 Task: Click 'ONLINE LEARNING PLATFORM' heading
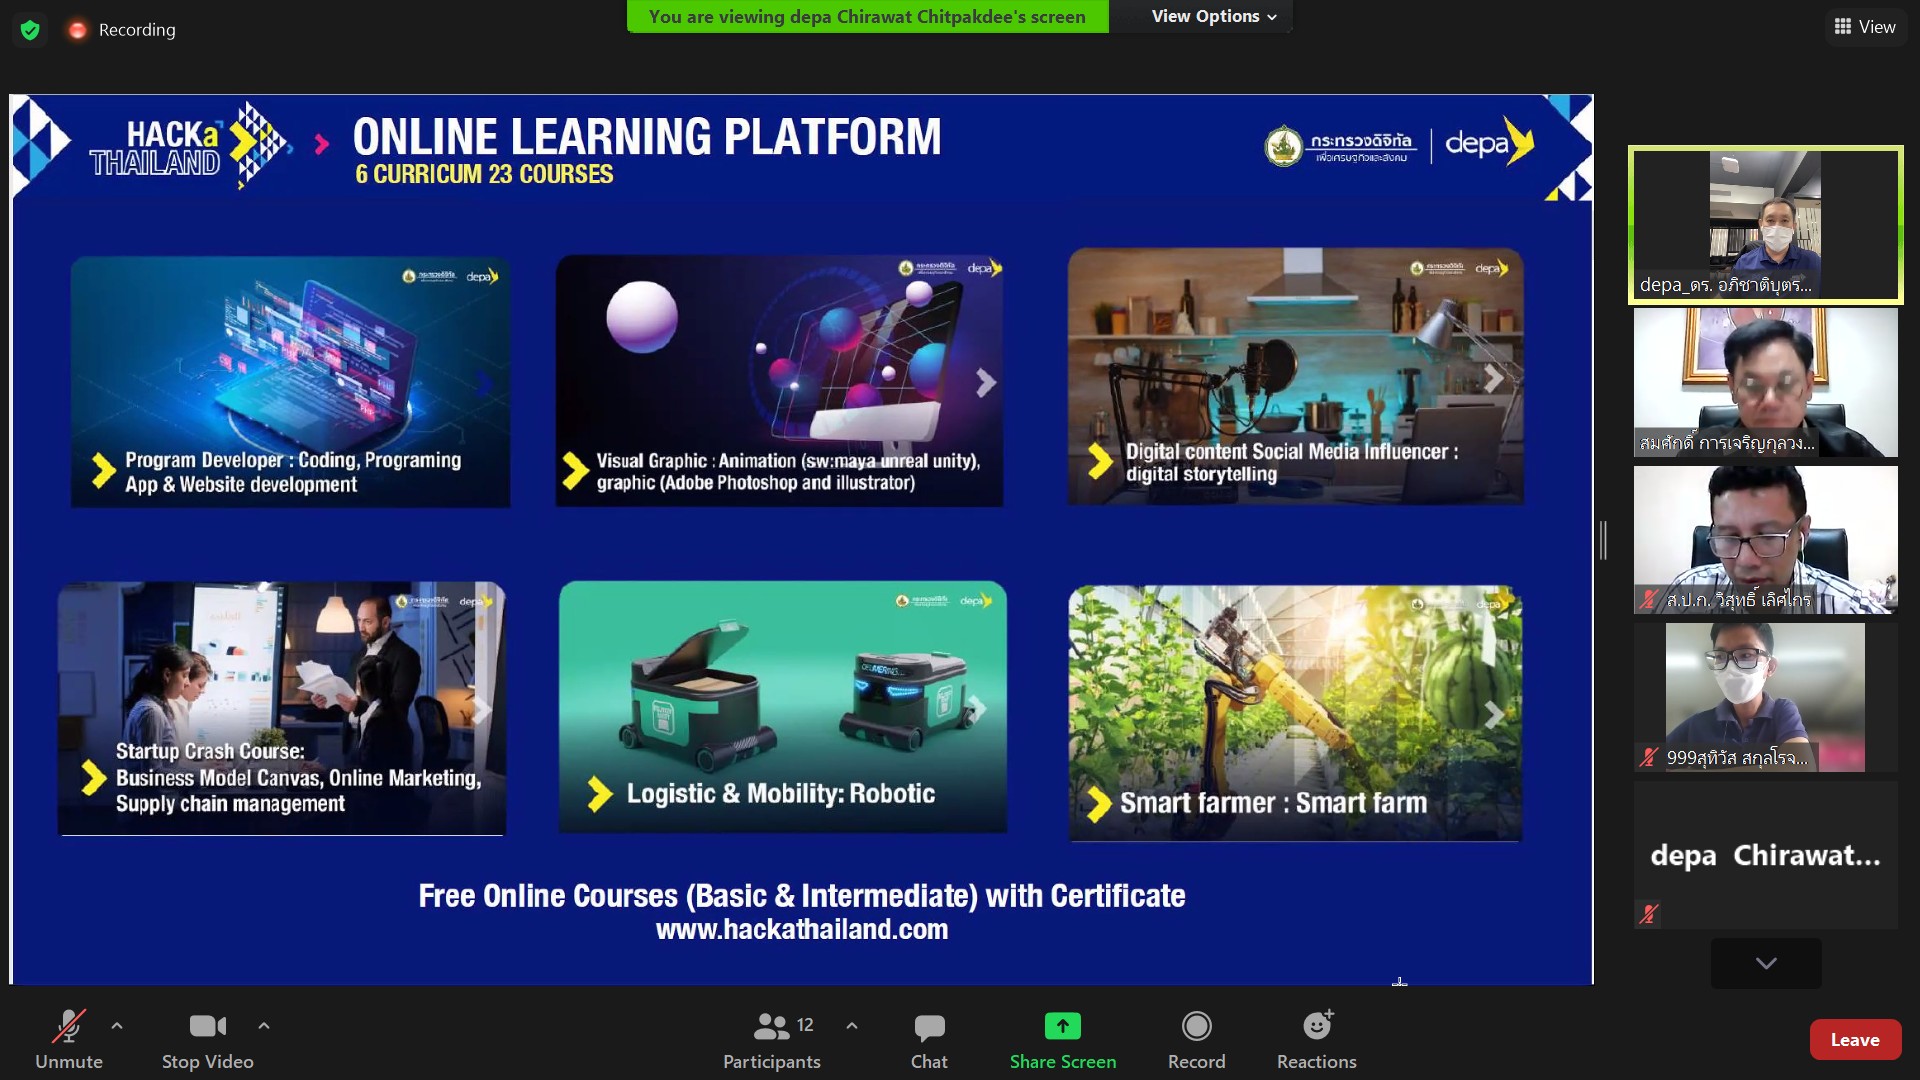(647, 137)
